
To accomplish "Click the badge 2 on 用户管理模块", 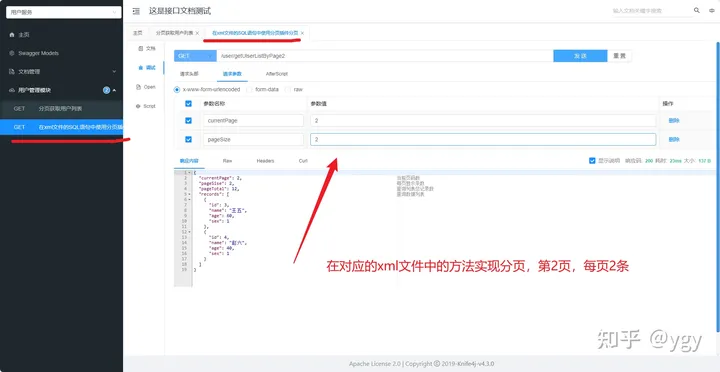I will tap(107, 90).
